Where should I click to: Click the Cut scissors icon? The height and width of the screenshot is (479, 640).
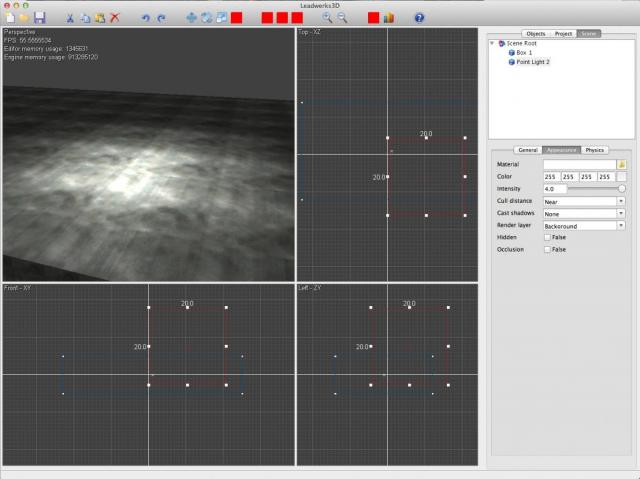(70, 18)
